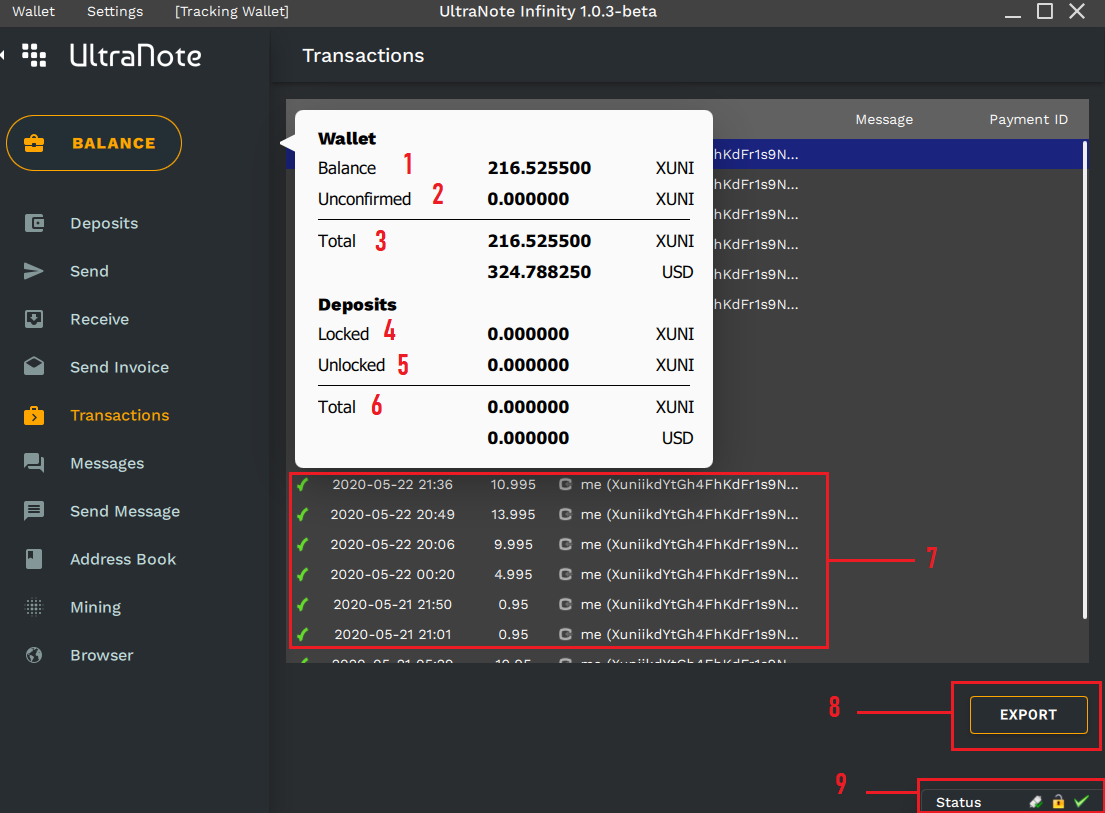The width and height of the screenshot is (1105, 813).
Task: Click the Send Message icon
Action: click(34, 511)
